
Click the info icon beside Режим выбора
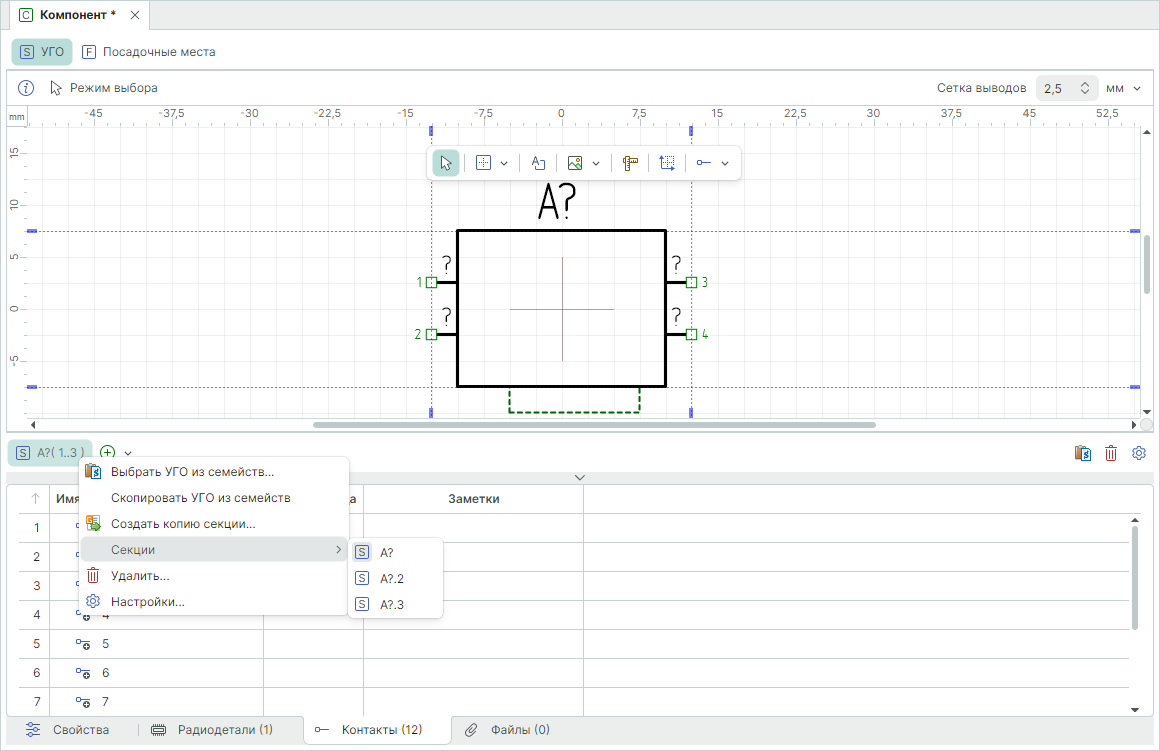(x=27, y=88)
